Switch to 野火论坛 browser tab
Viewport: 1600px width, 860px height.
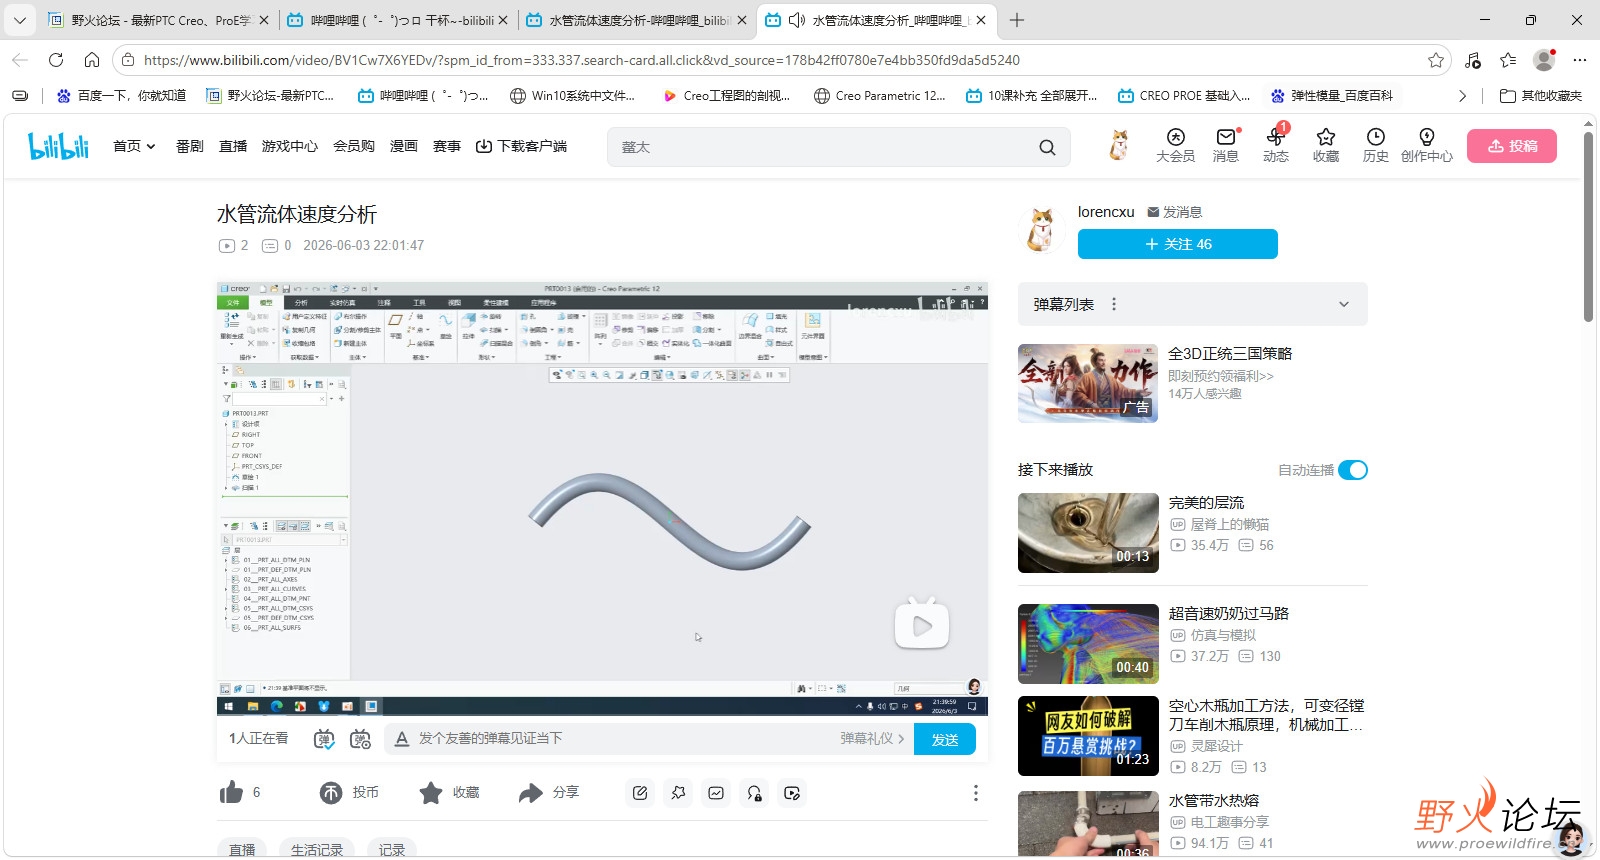tap(157, 20)
